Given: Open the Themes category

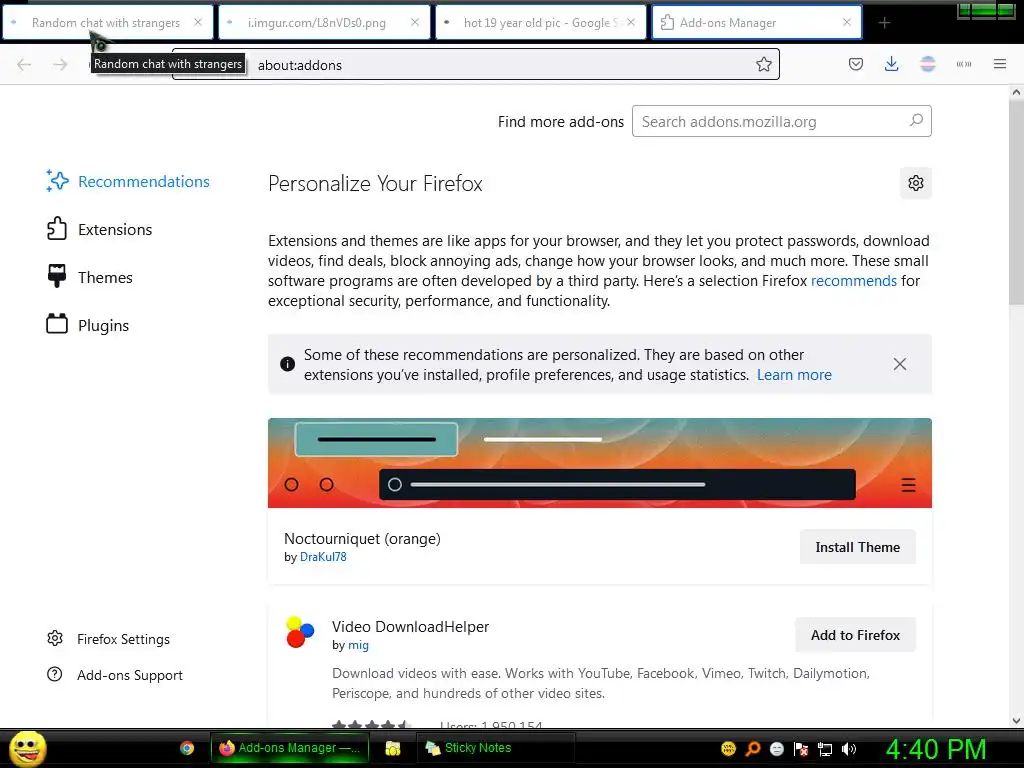Looking at the screenshot, I should click(x=89, y=277).
